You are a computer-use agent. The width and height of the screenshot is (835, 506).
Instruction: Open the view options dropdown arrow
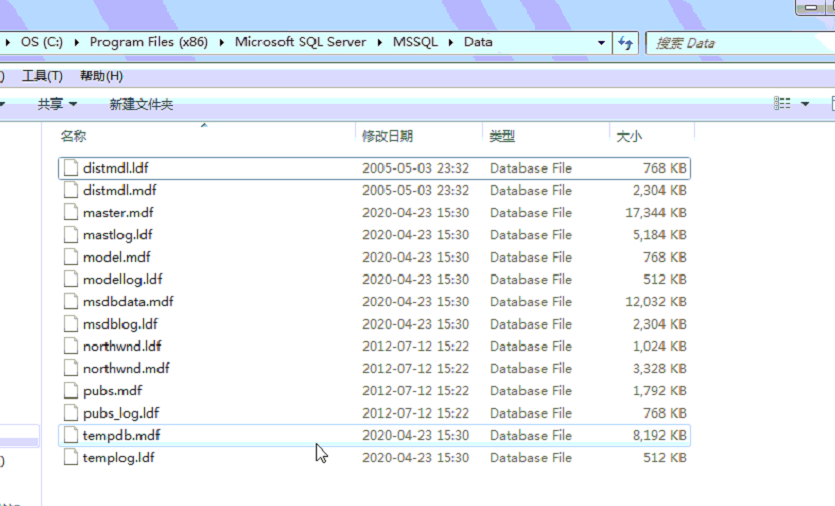[805, 104]
